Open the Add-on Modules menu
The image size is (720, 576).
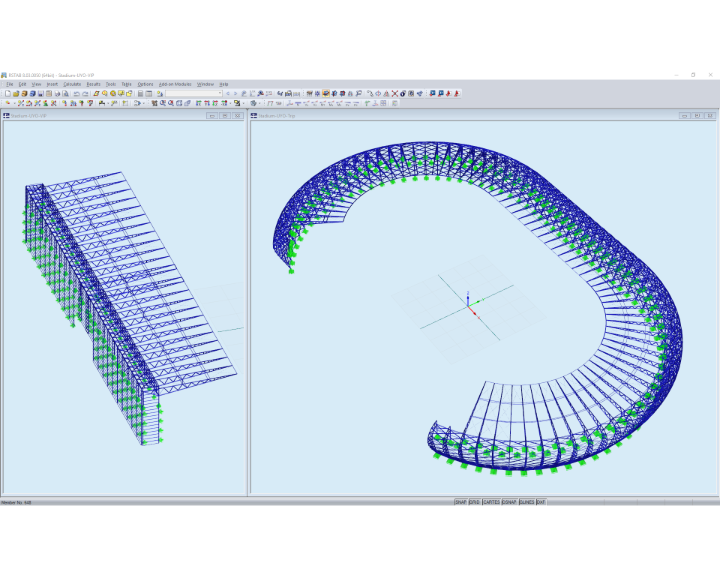[175, 84]
